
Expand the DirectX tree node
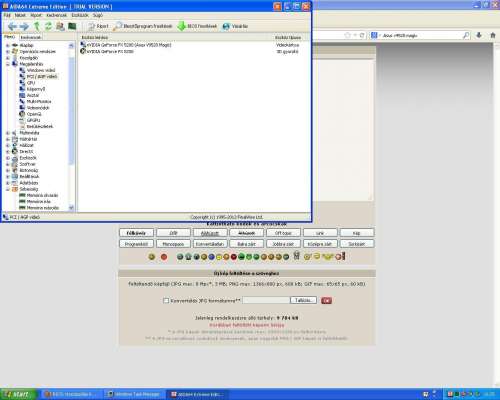(8, 152)
